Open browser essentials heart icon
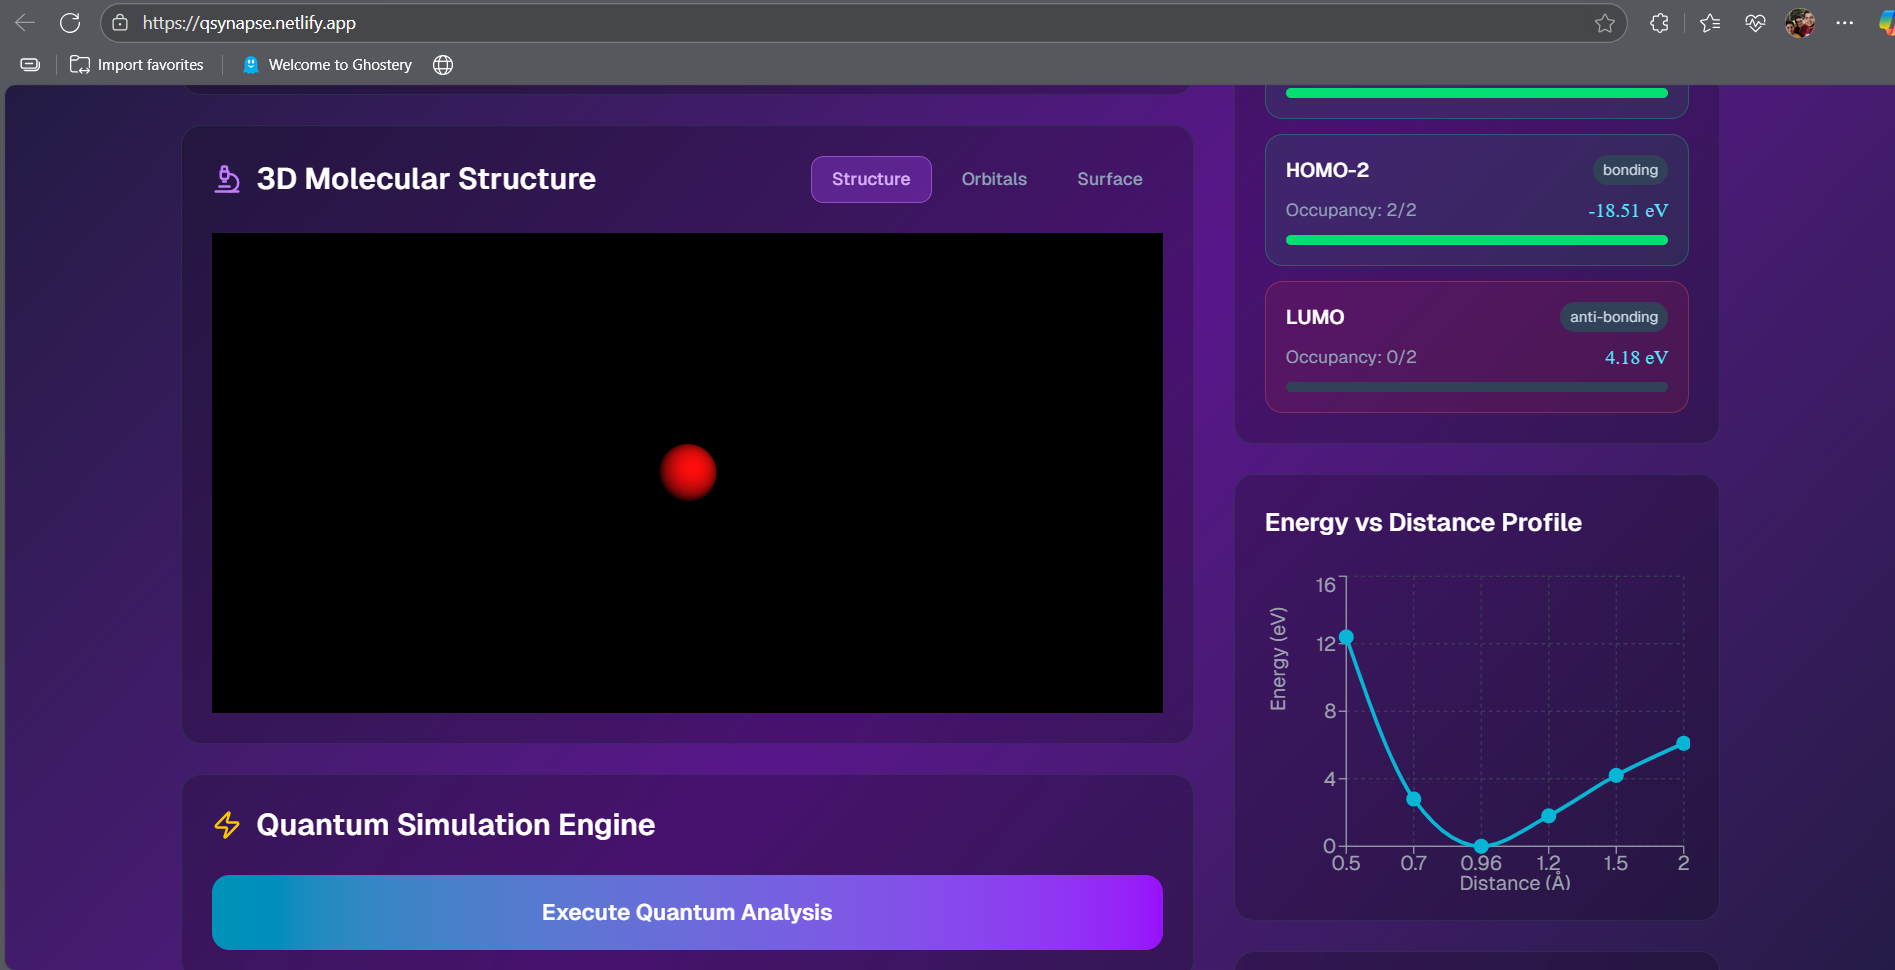The height and width of the screenshot is (970, 1895). 1755,23
